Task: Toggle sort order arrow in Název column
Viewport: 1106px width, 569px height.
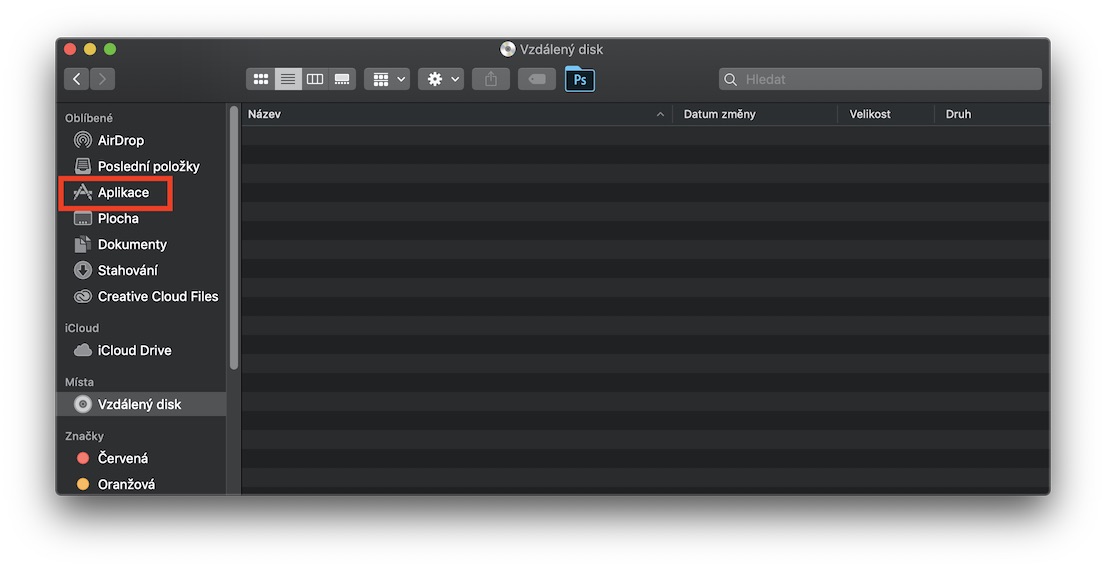Action: 660,114
